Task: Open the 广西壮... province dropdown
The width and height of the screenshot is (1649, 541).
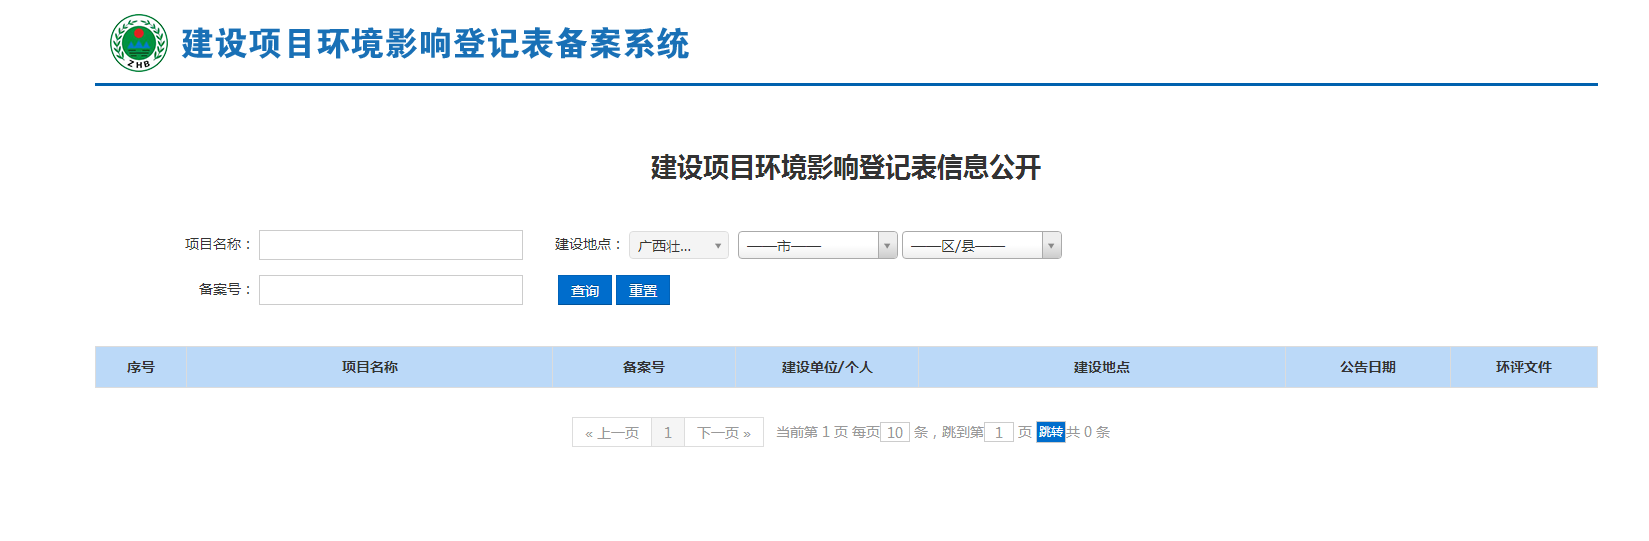Action: click(x=678, y=245)
